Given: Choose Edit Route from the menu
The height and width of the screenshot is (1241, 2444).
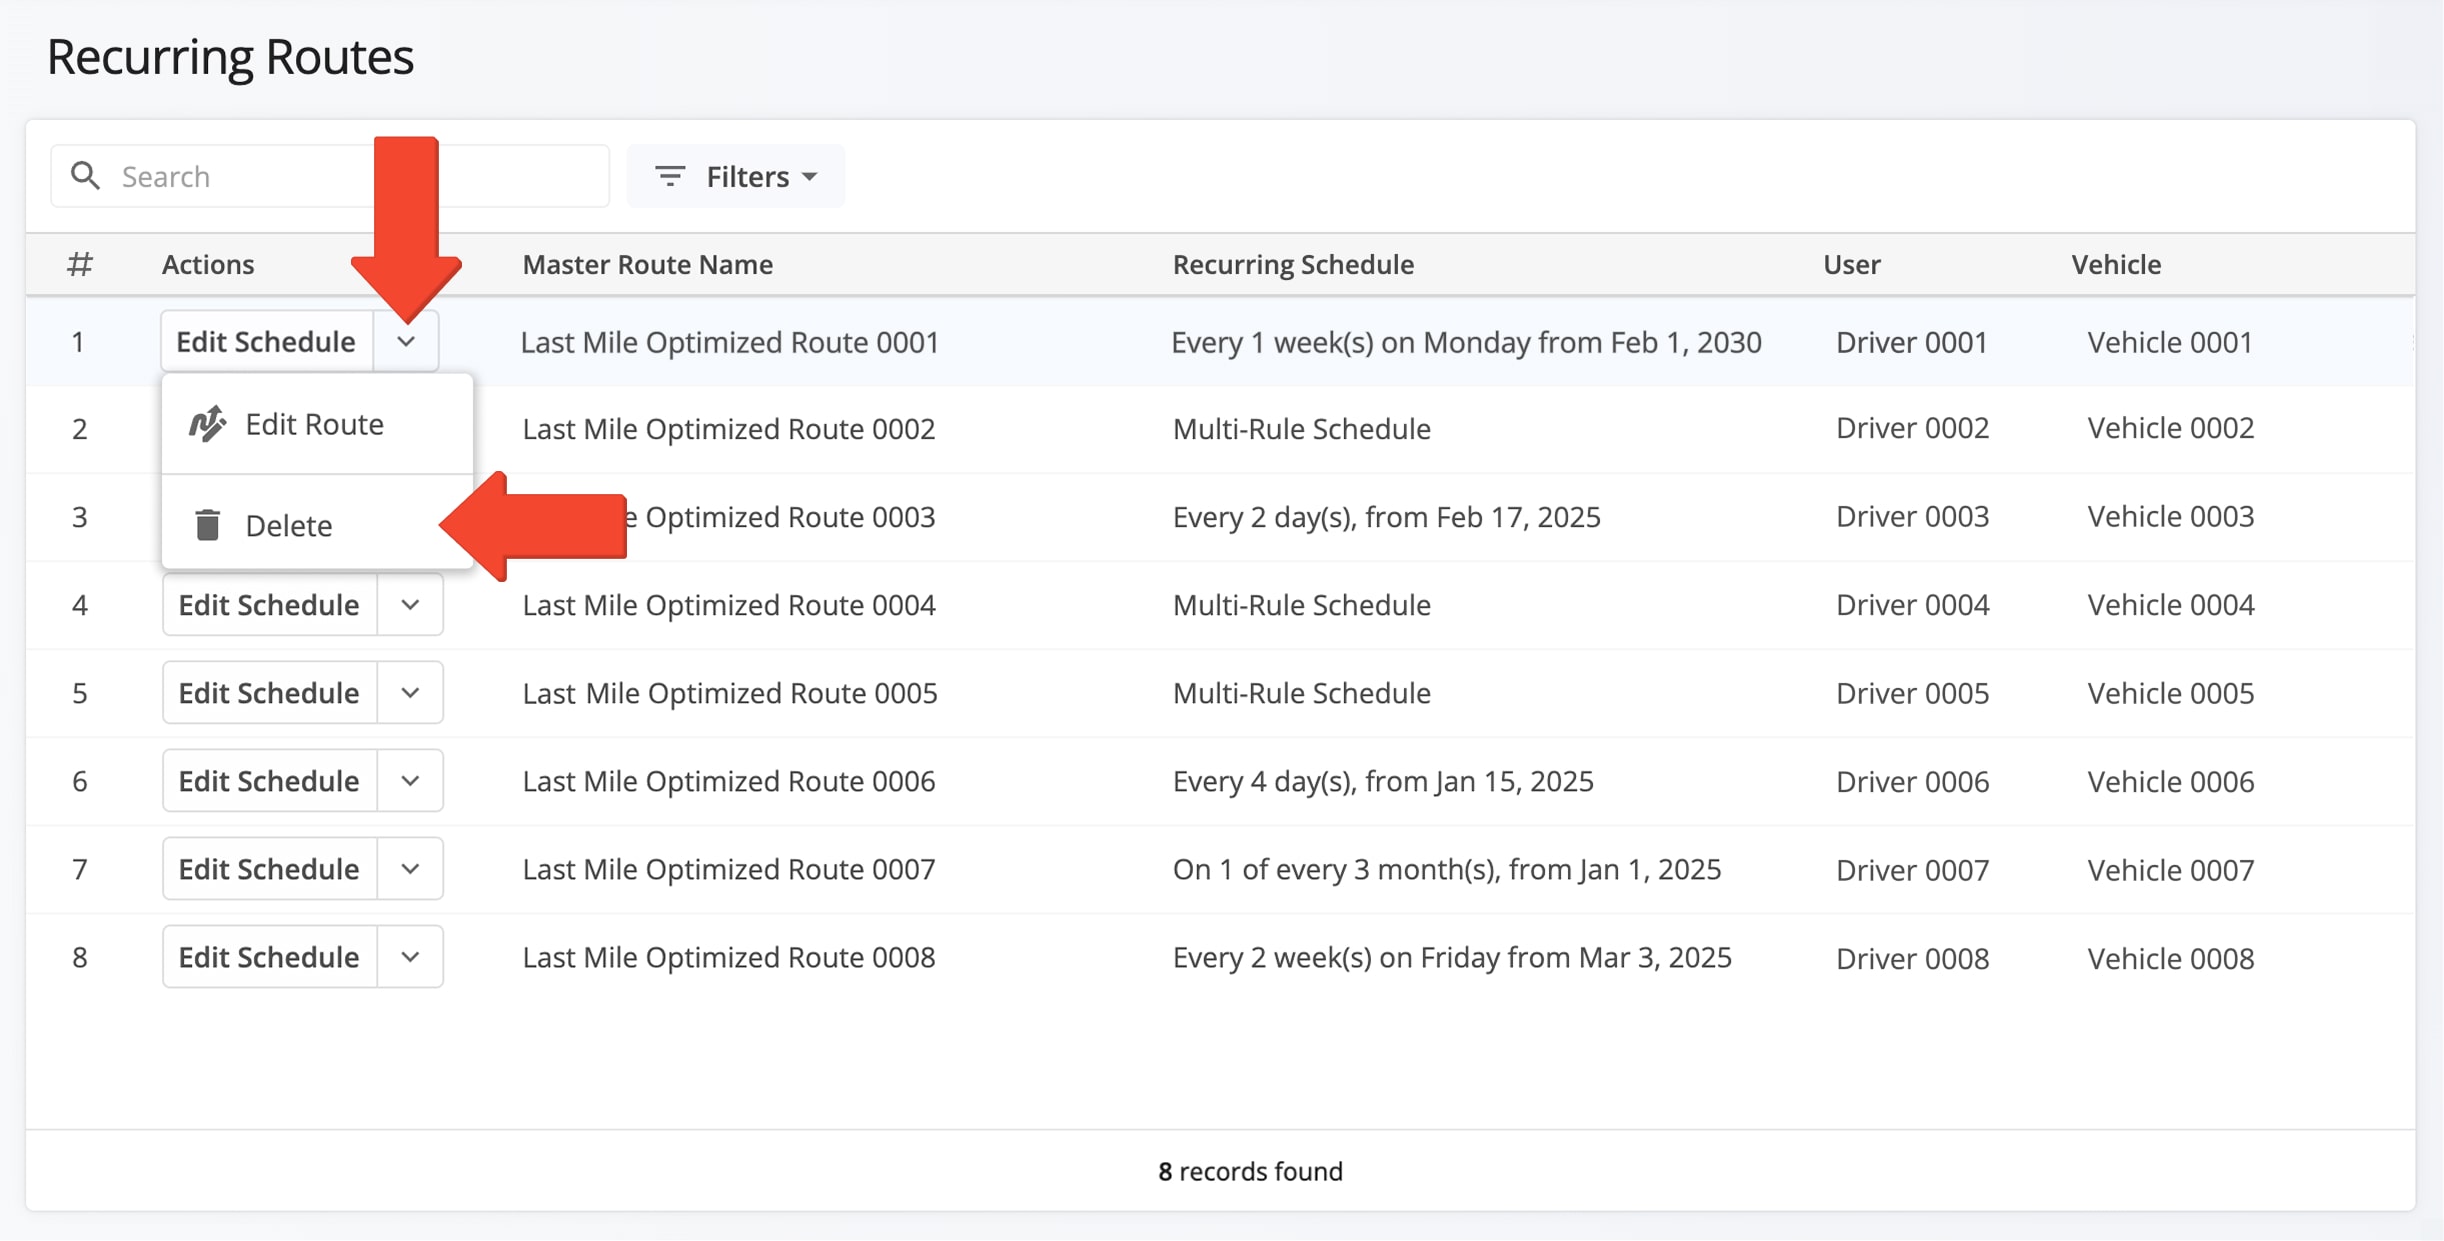Looking at the screenshot, I should (317, 424).
